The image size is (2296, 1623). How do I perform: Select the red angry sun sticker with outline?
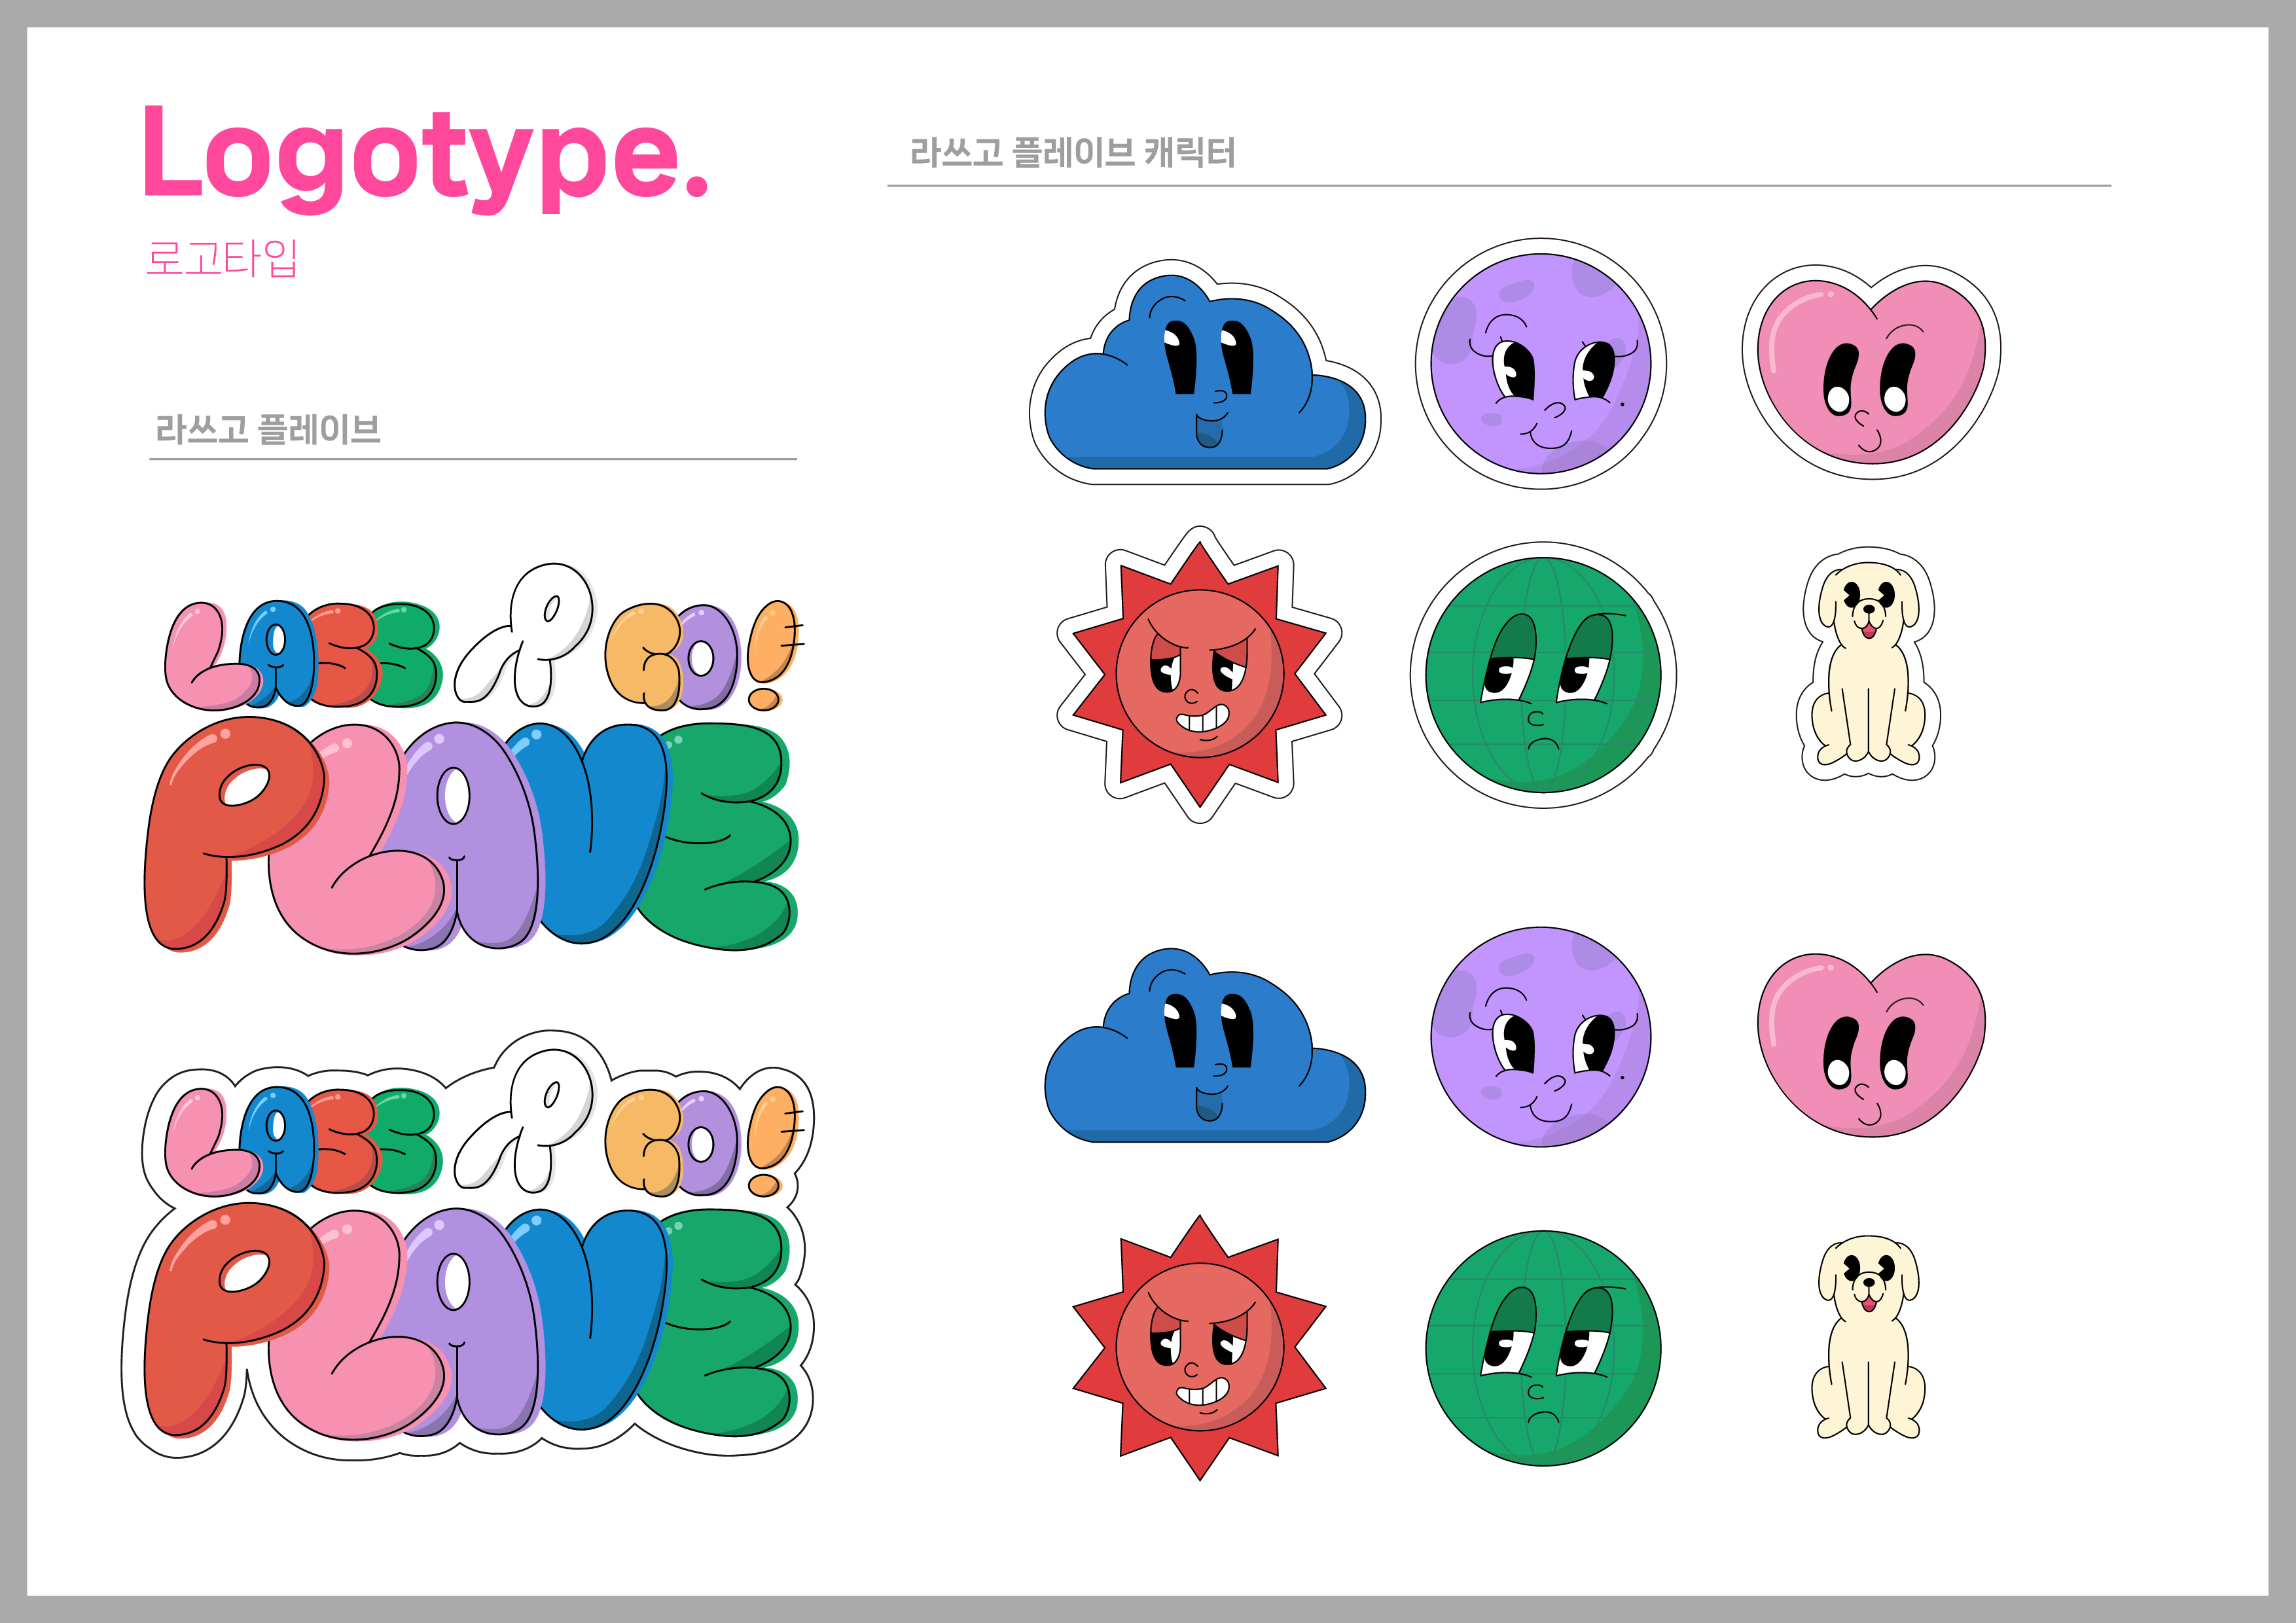point(1199,674)
